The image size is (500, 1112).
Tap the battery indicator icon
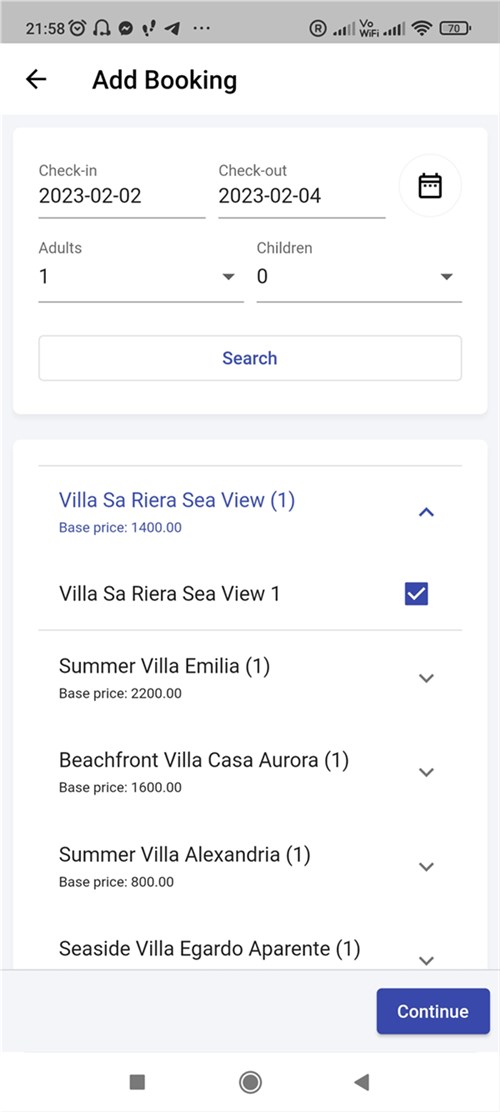point(455,29)
